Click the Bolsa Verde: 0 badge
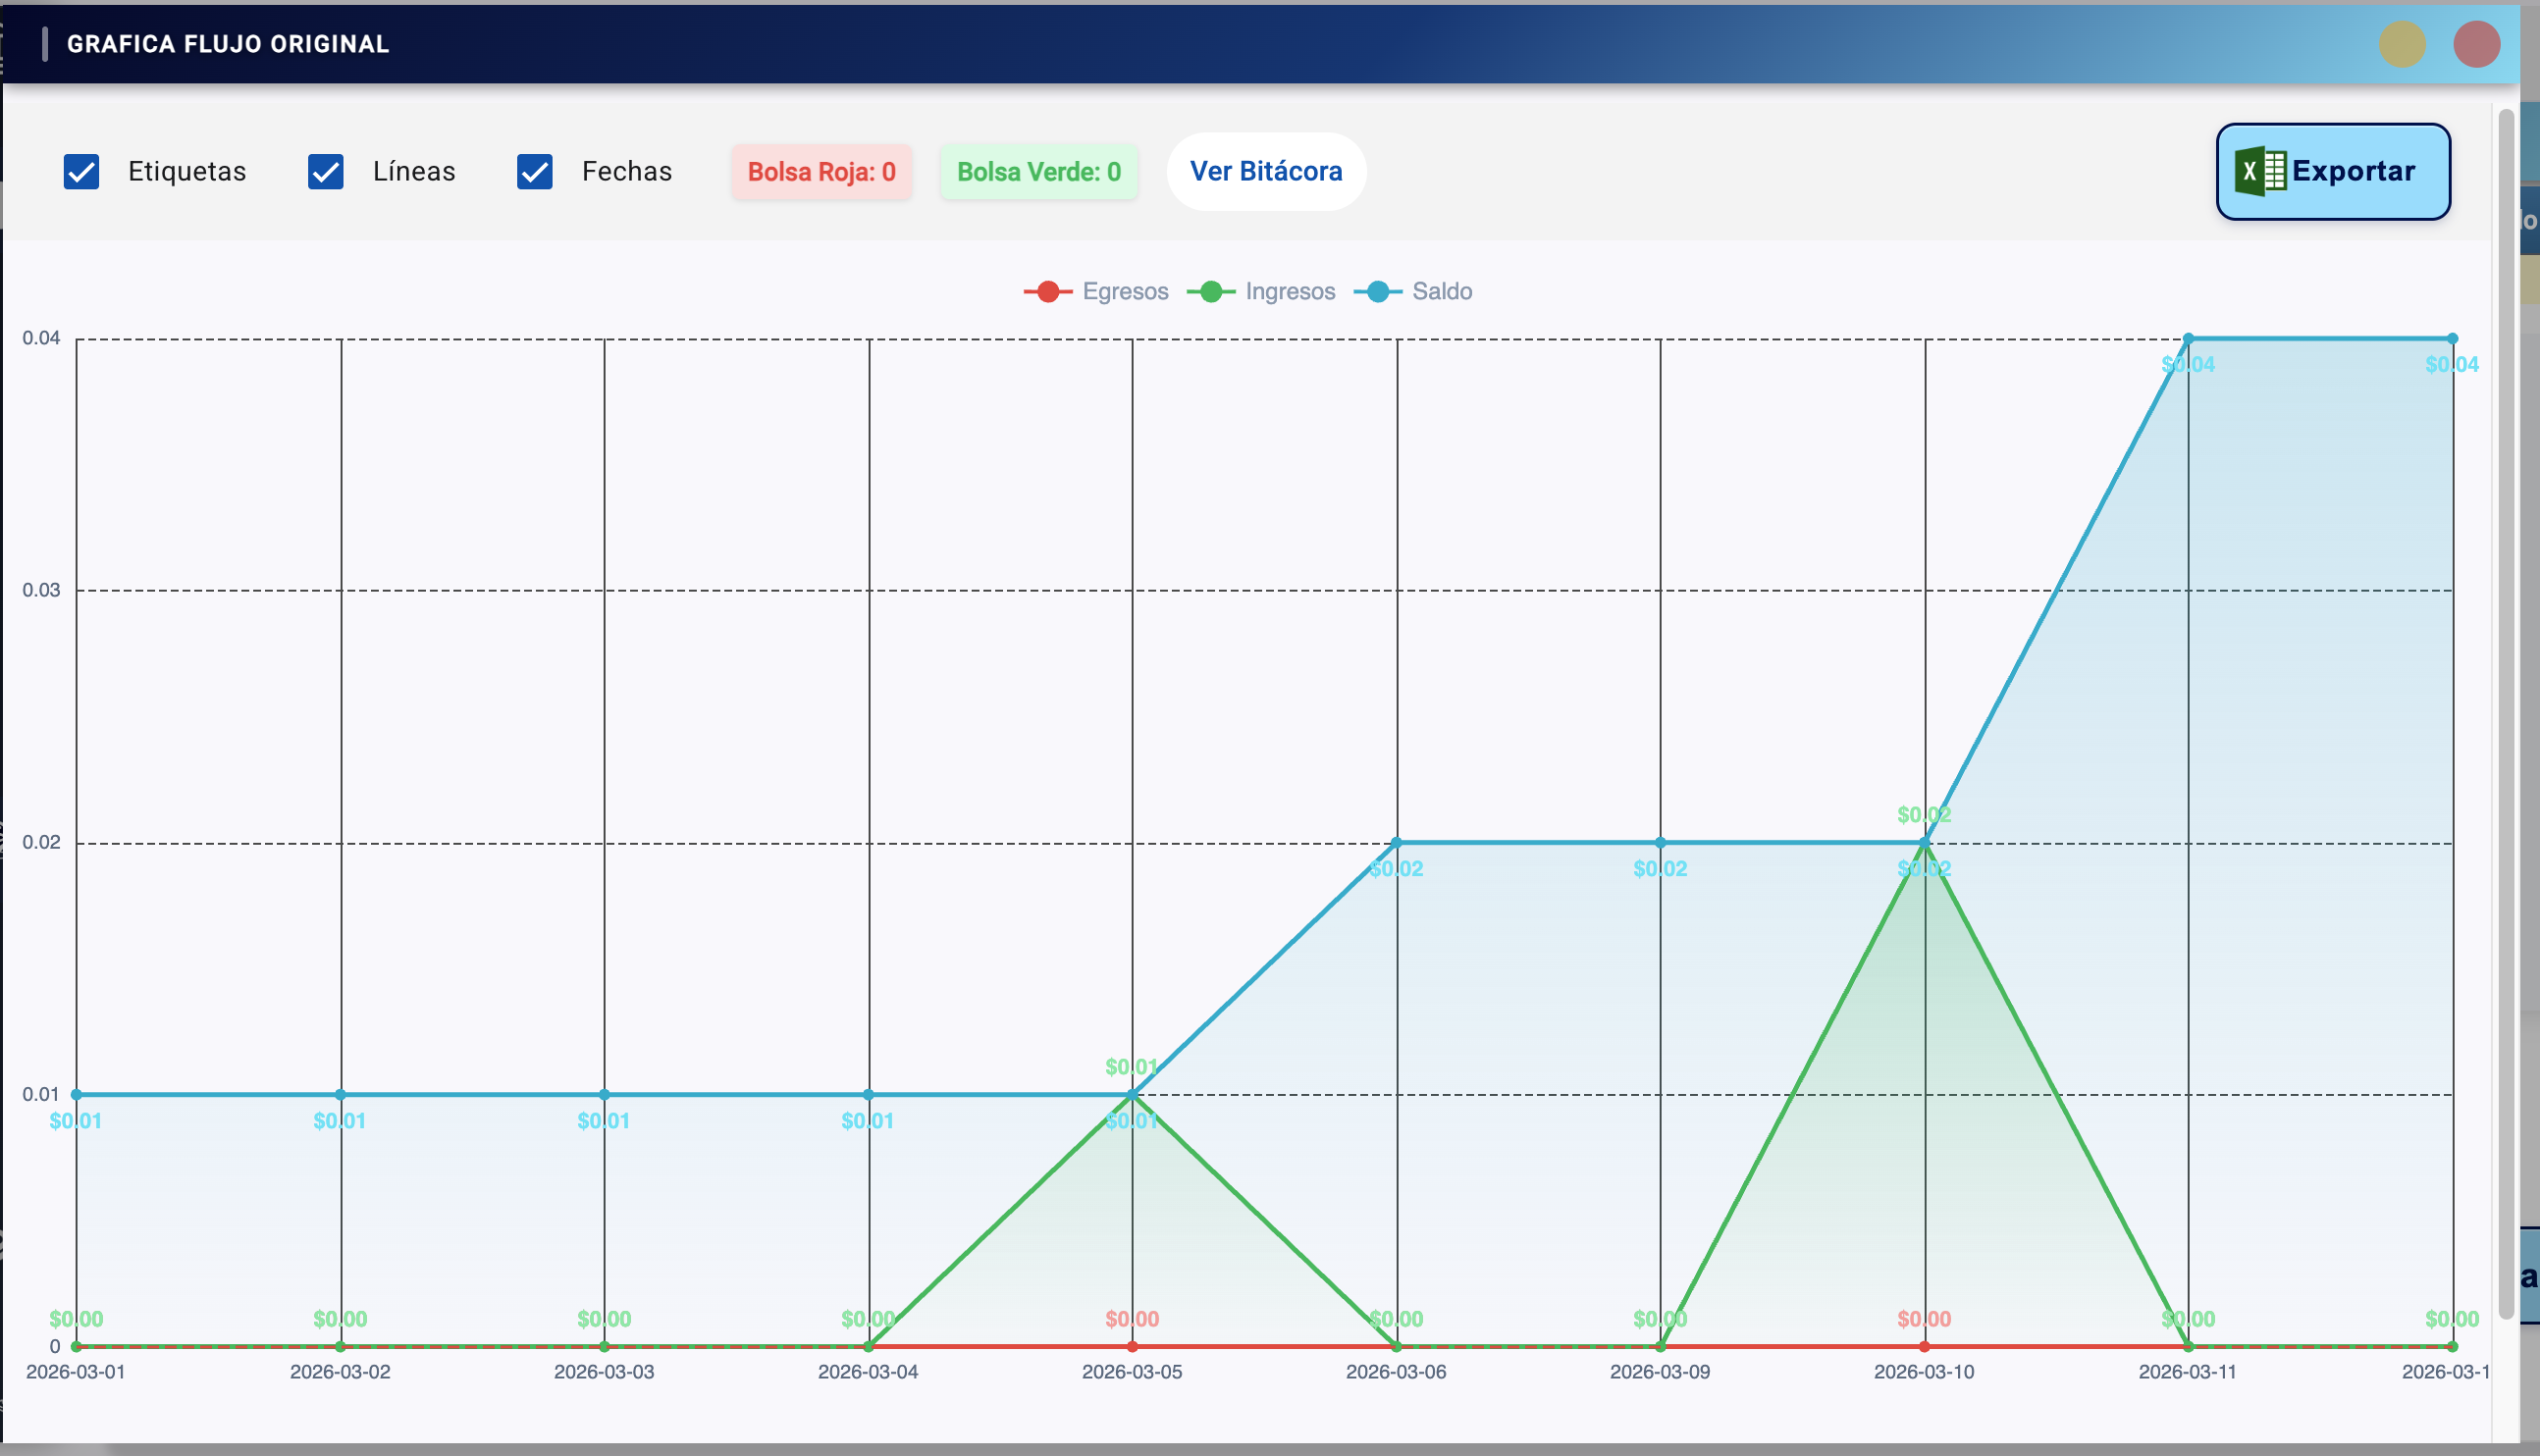 1038,172
